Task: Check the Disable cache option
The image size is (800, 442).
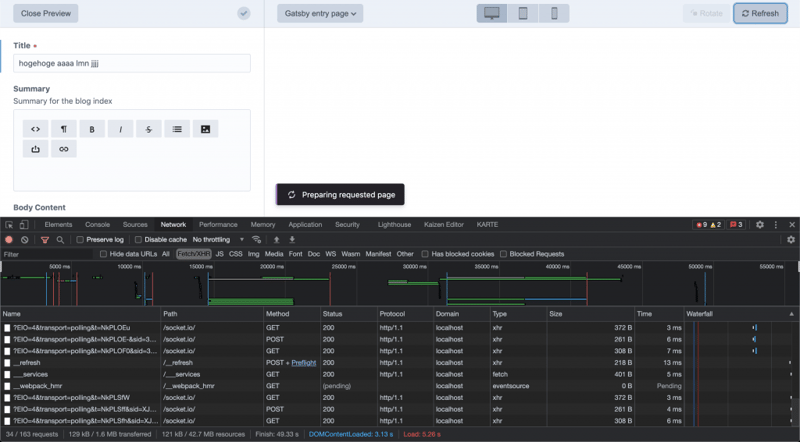Action: pyautogui.click(x=138, y=240)
